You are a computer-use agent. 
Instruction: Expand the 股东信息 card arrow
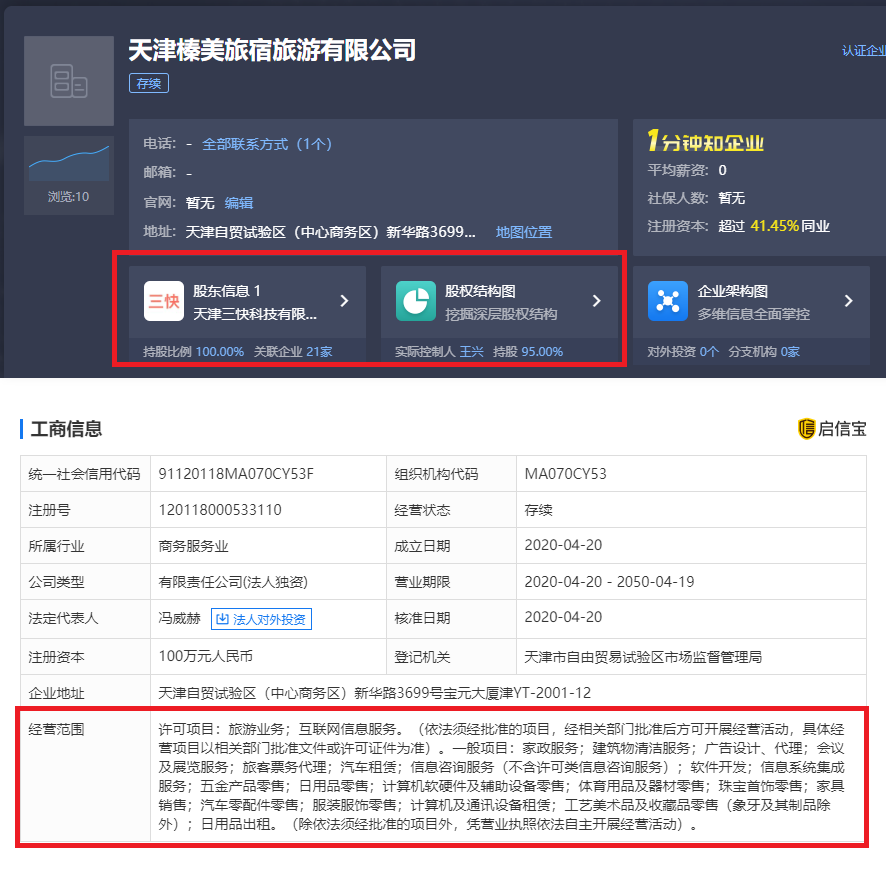(x=344, y=301)
